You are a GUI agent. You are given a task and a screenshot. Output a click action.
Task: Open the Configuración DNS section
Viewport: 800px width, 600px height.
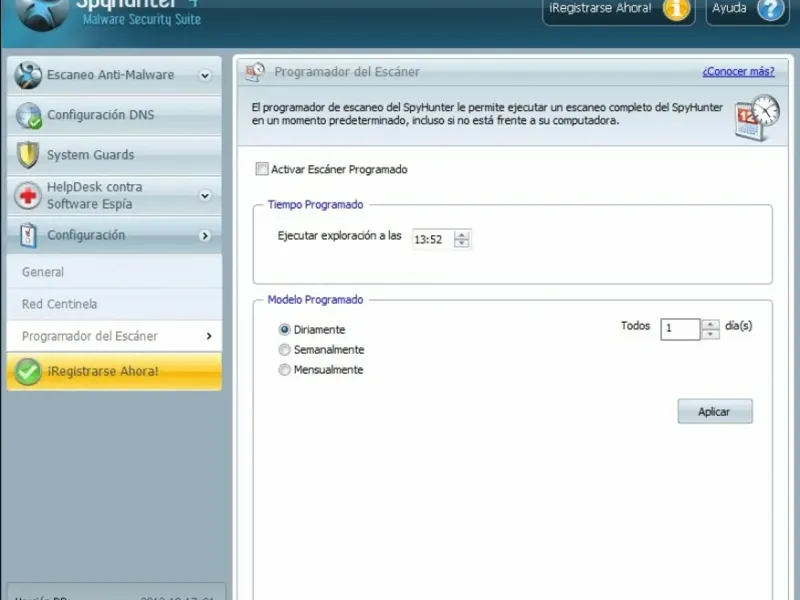114,115
